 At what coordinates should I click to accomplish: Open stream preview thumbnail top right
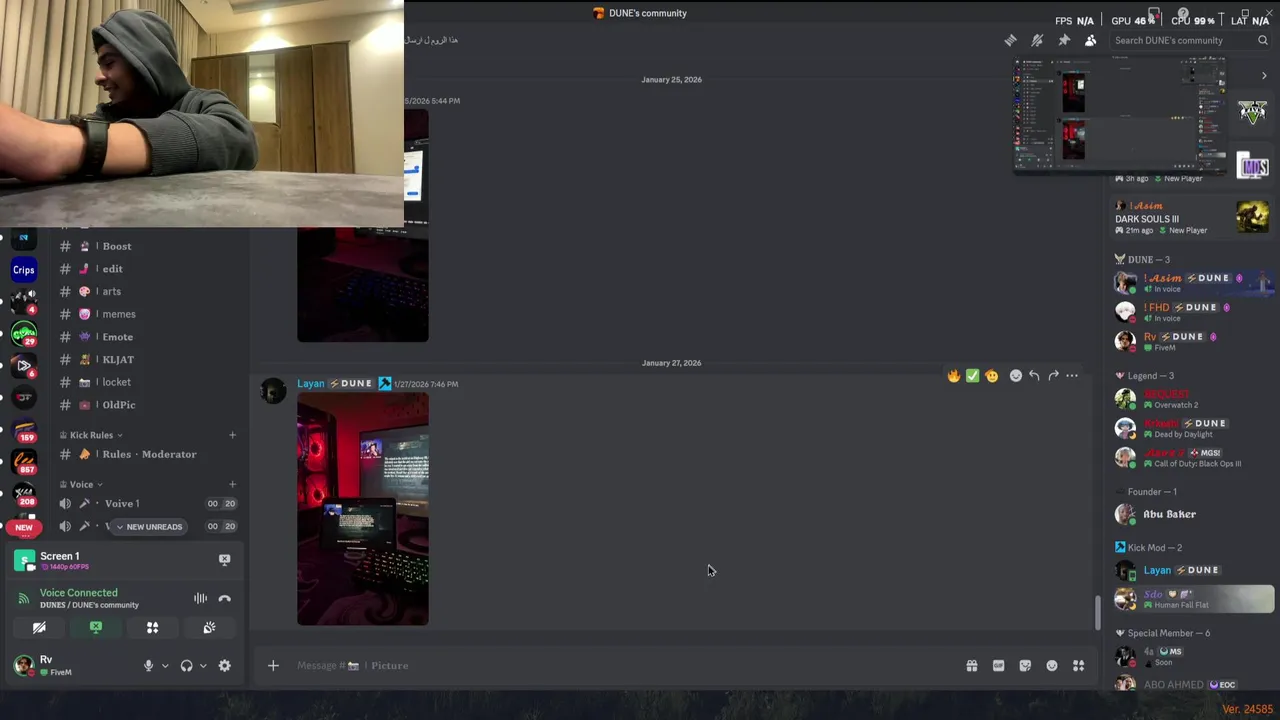pos(1120,115)
